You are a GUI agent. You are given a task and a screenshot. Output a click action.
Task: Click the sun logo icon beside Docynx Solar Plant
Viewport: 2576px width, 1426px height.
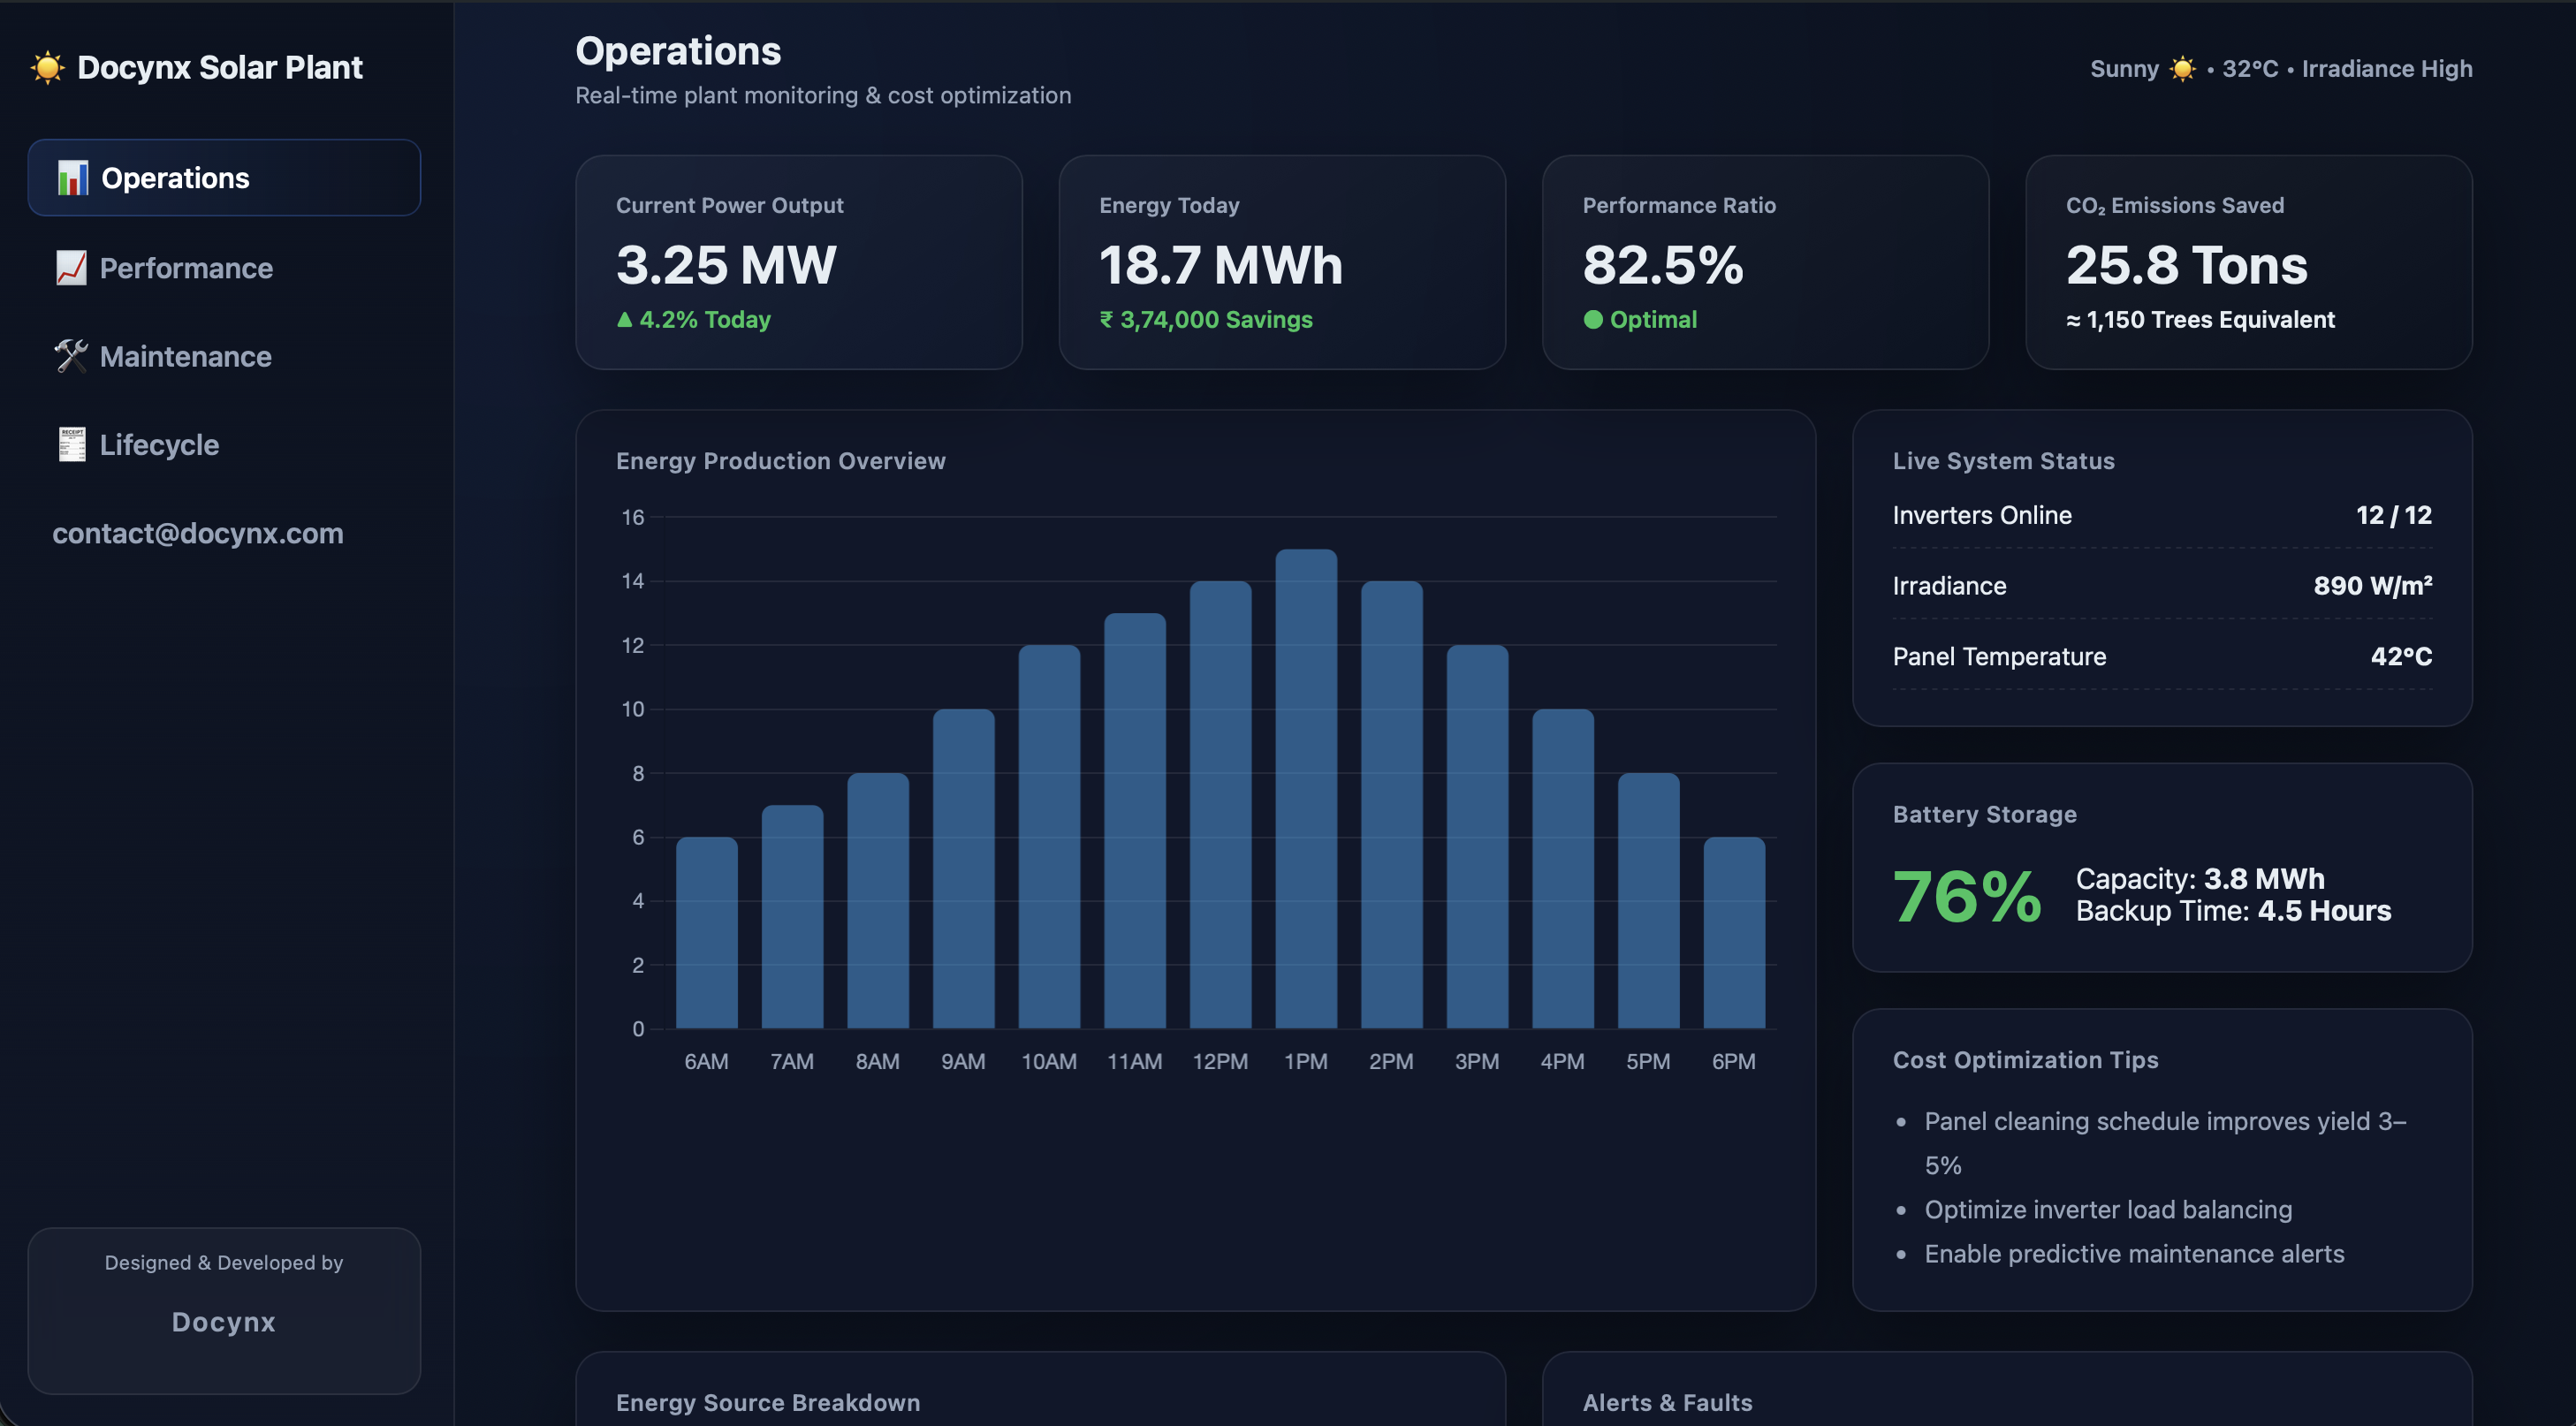click(x=47, y=67)
